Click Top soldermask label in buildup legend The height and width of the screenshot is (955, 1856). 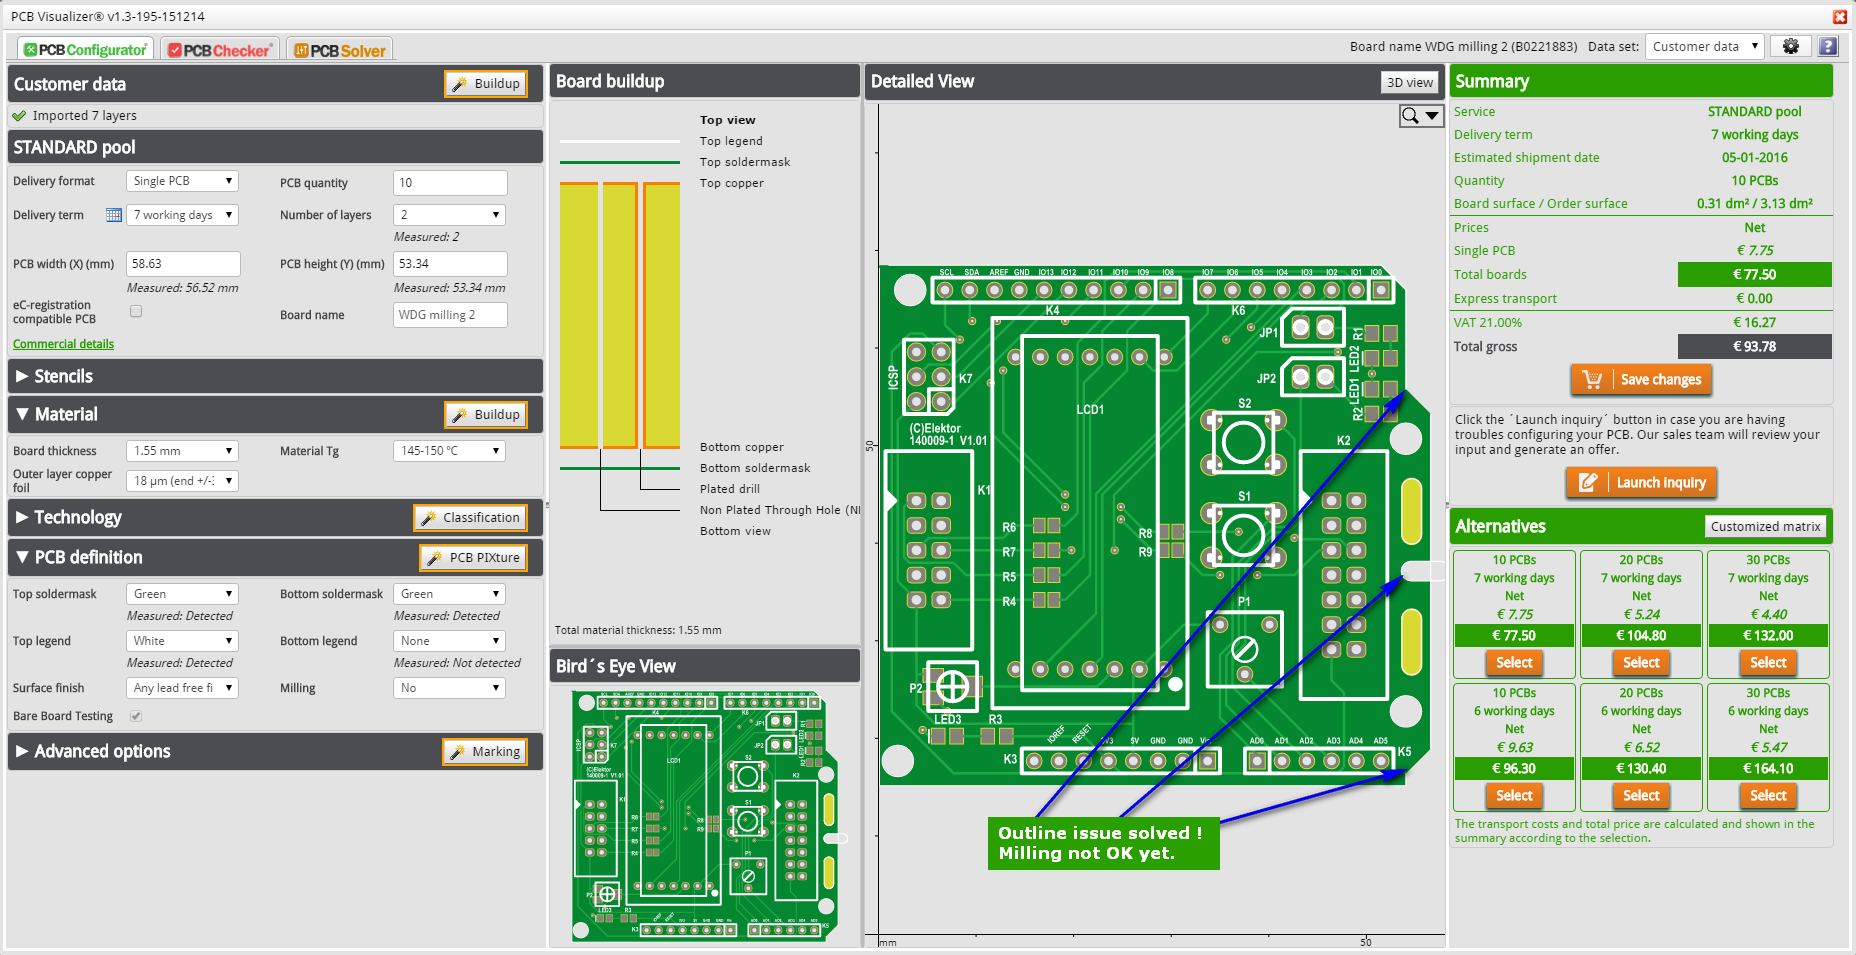[745, 162]
